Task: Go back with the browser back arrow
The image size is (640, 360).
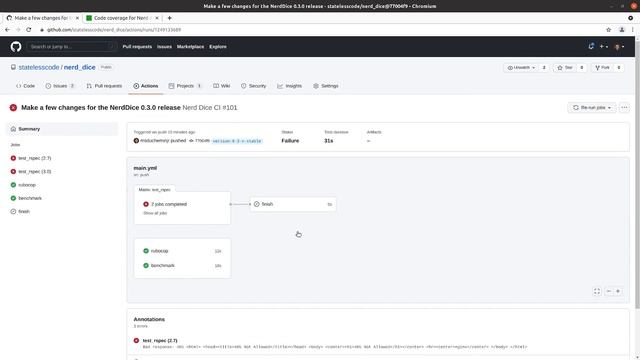Action: click(x=7, y=30)
